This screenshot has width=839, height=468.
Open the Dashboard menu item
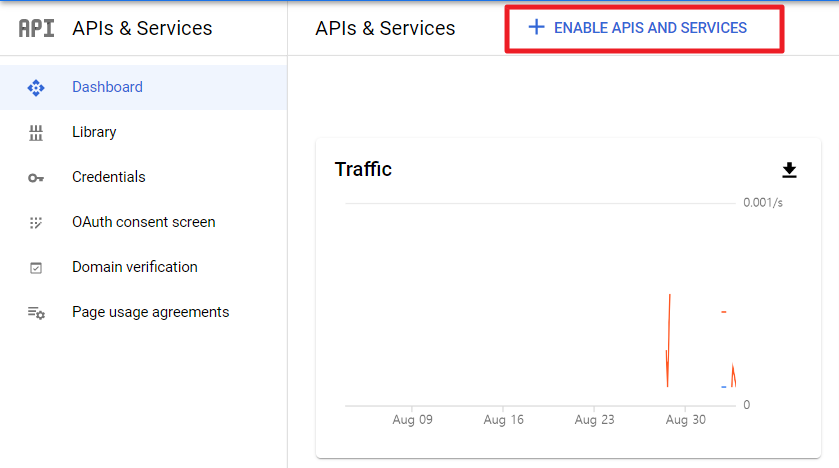(x=107, y=87)
